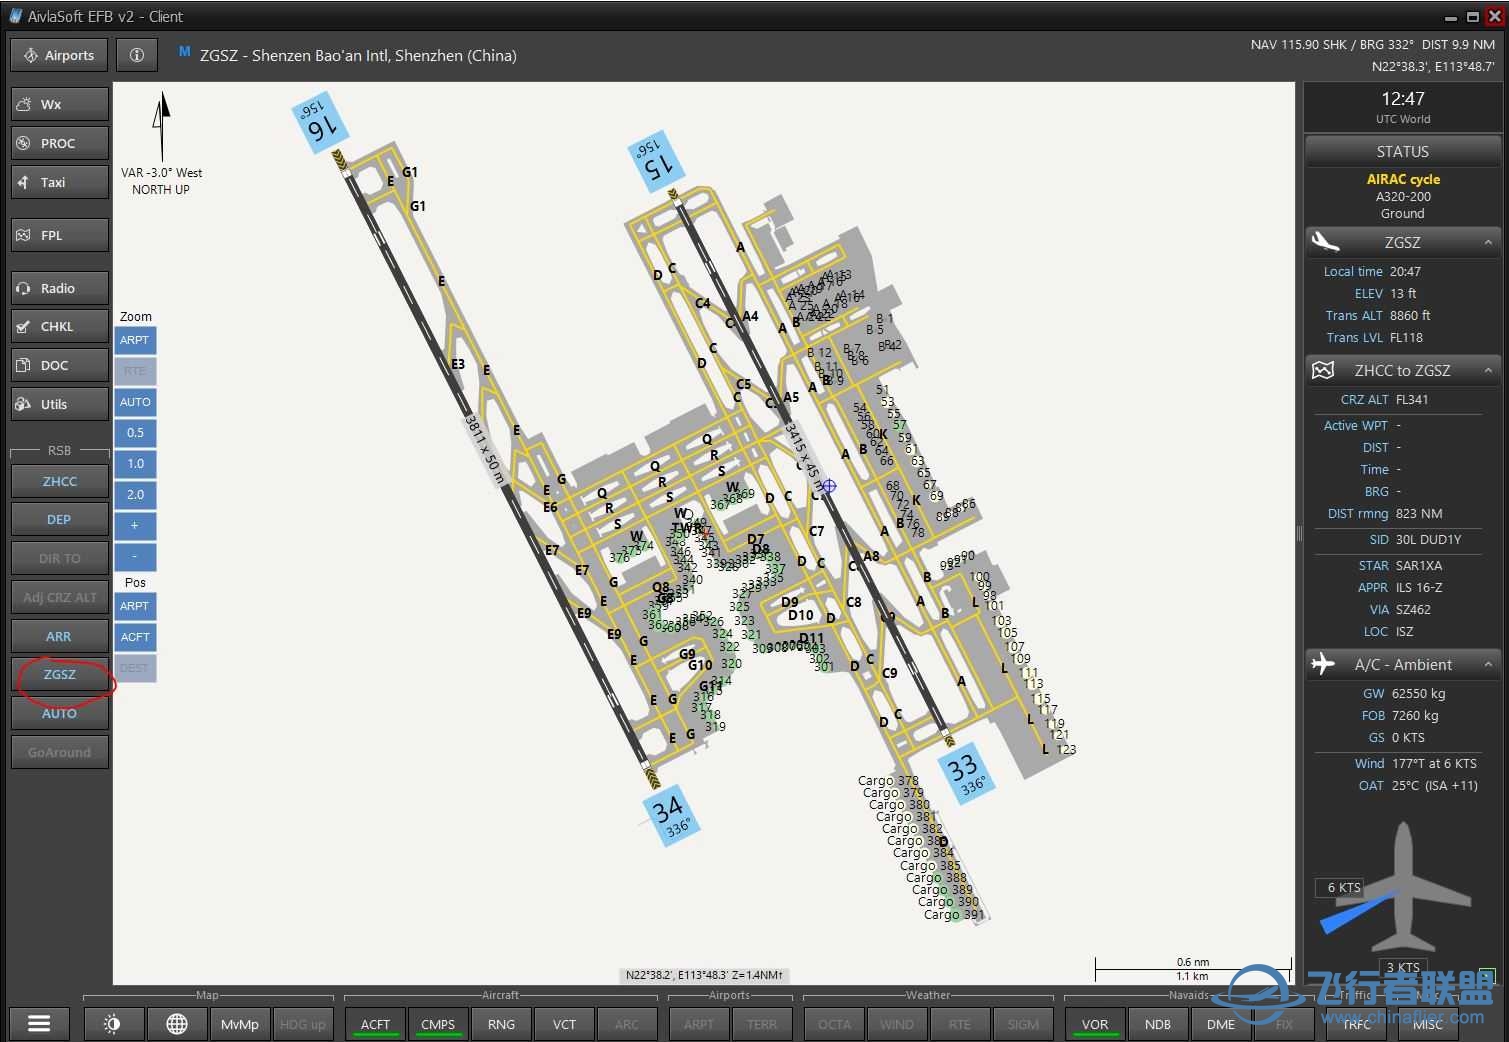Open the FPL flight plan panel
Screen dimensions: 1509x1042
point(59,234)
